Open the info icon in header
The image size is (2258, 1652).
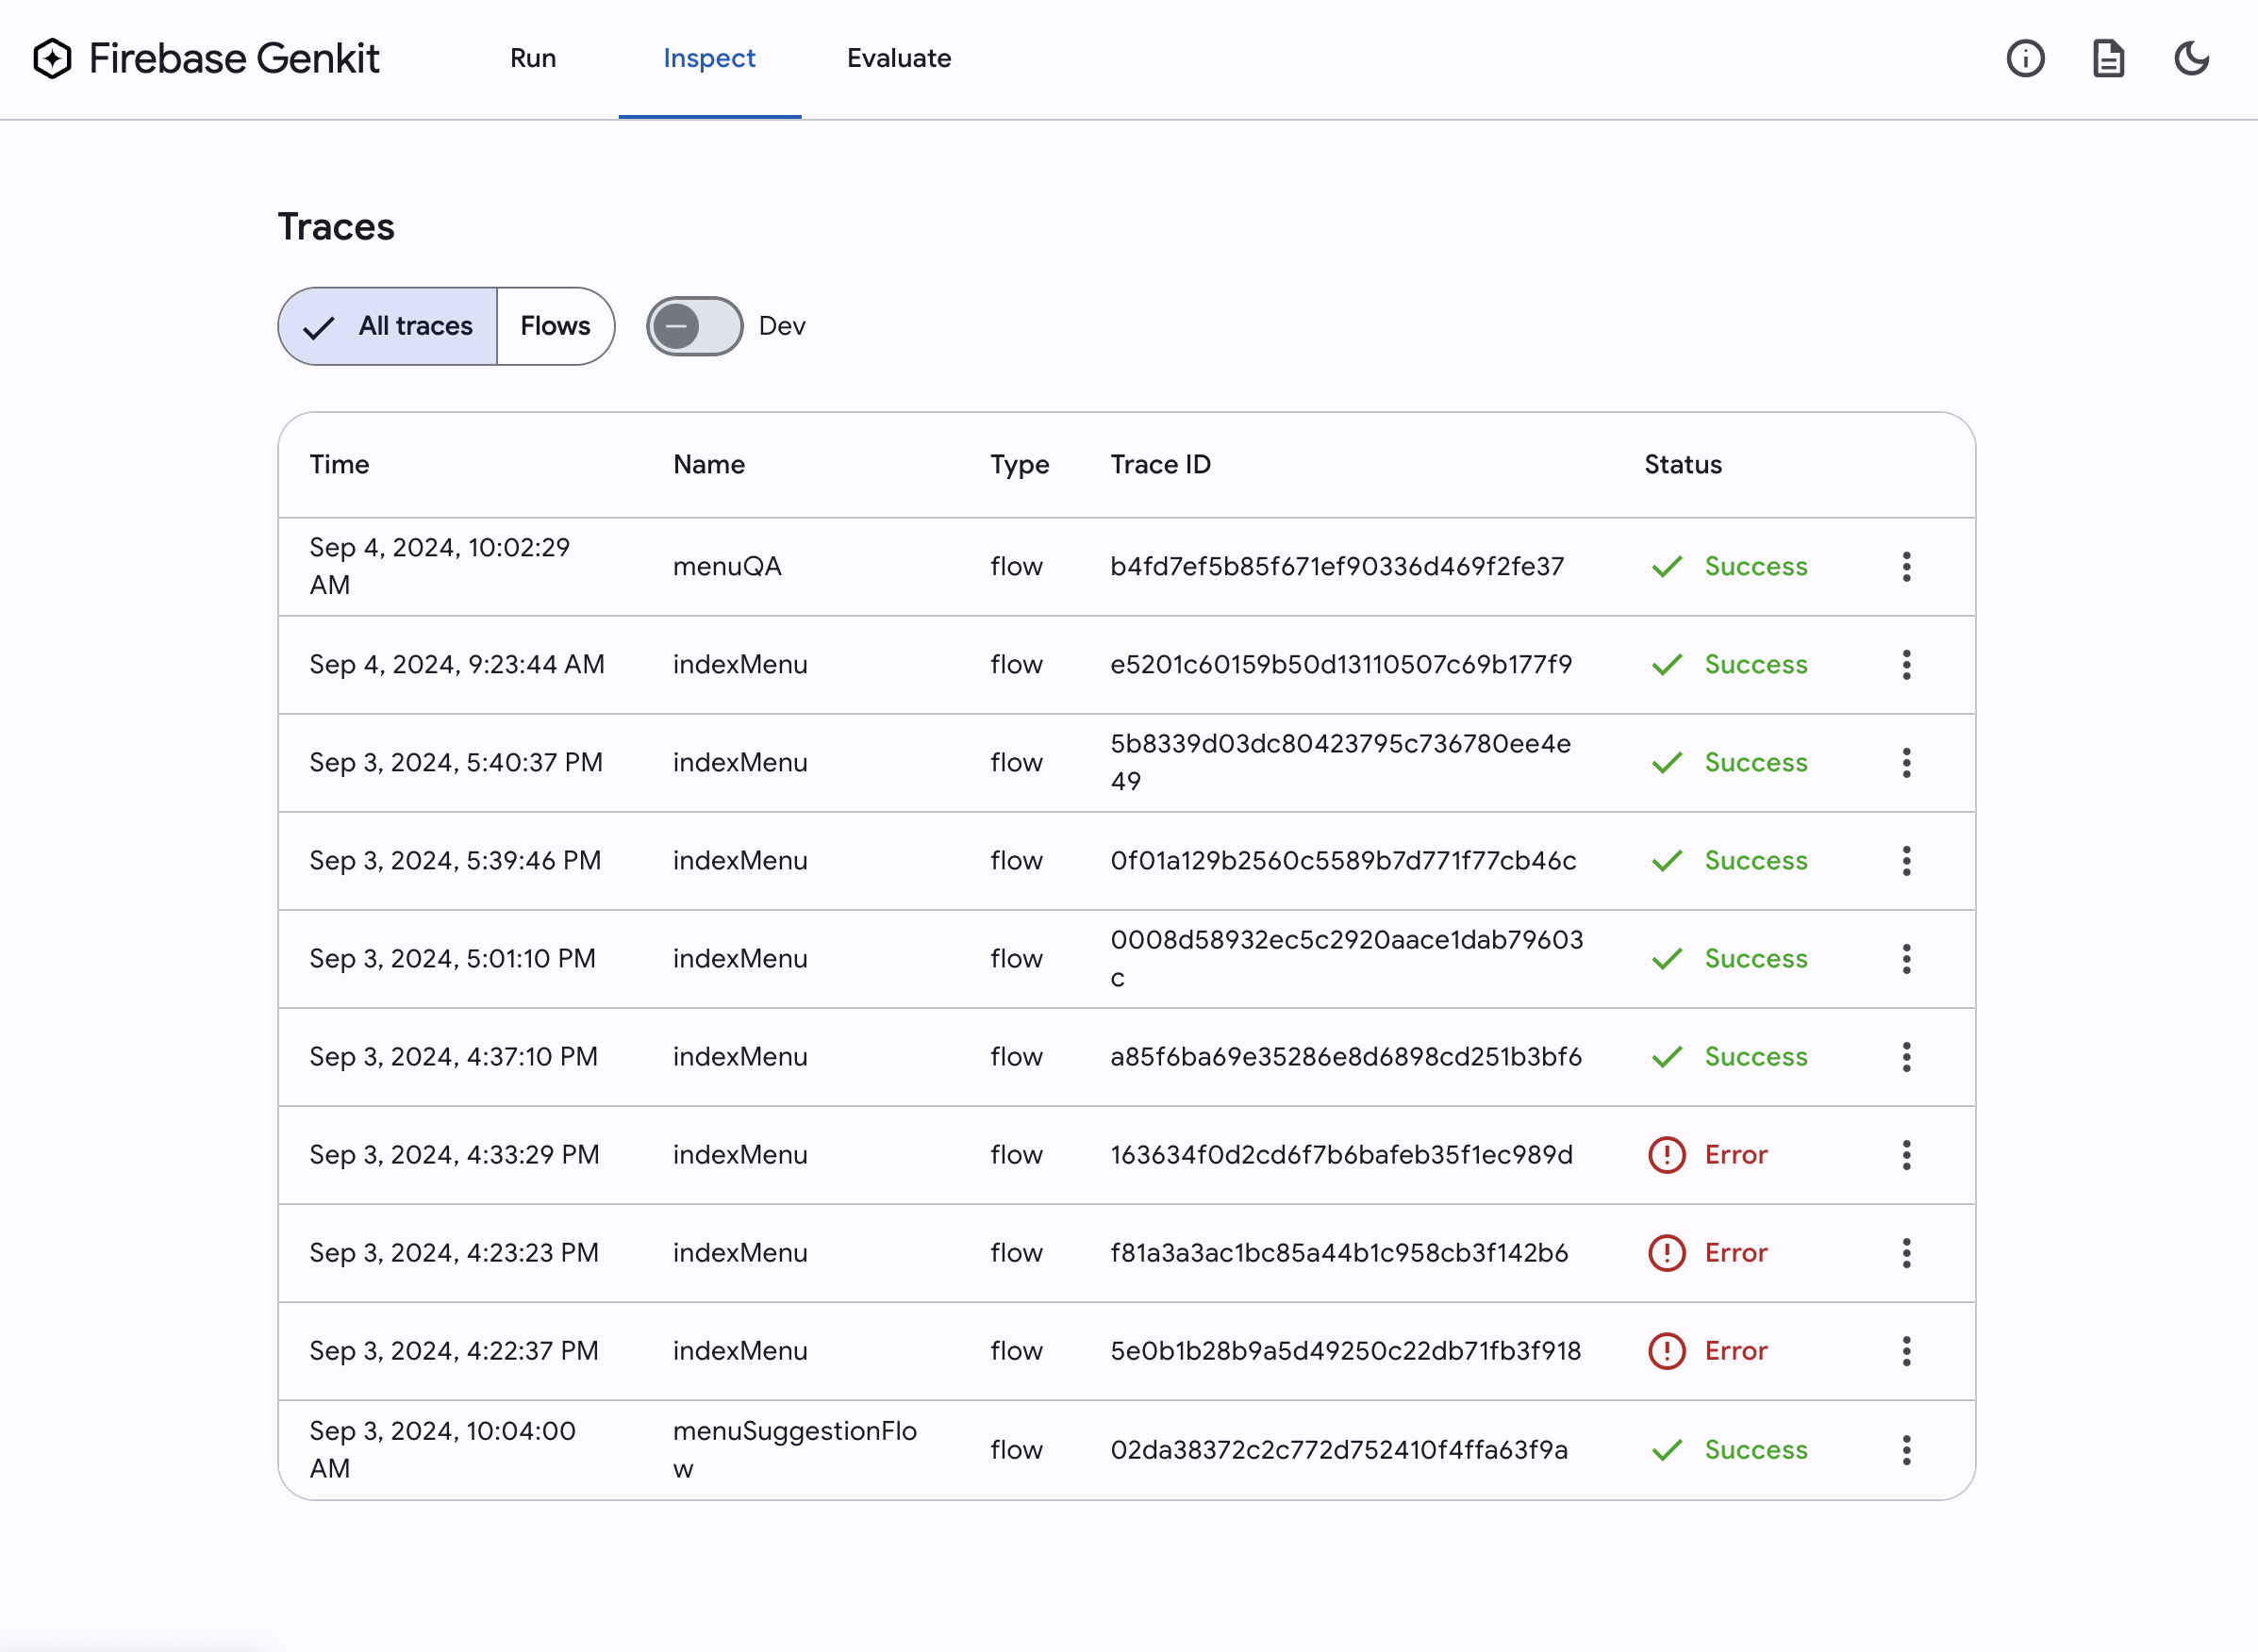[x=2025, y=58]
